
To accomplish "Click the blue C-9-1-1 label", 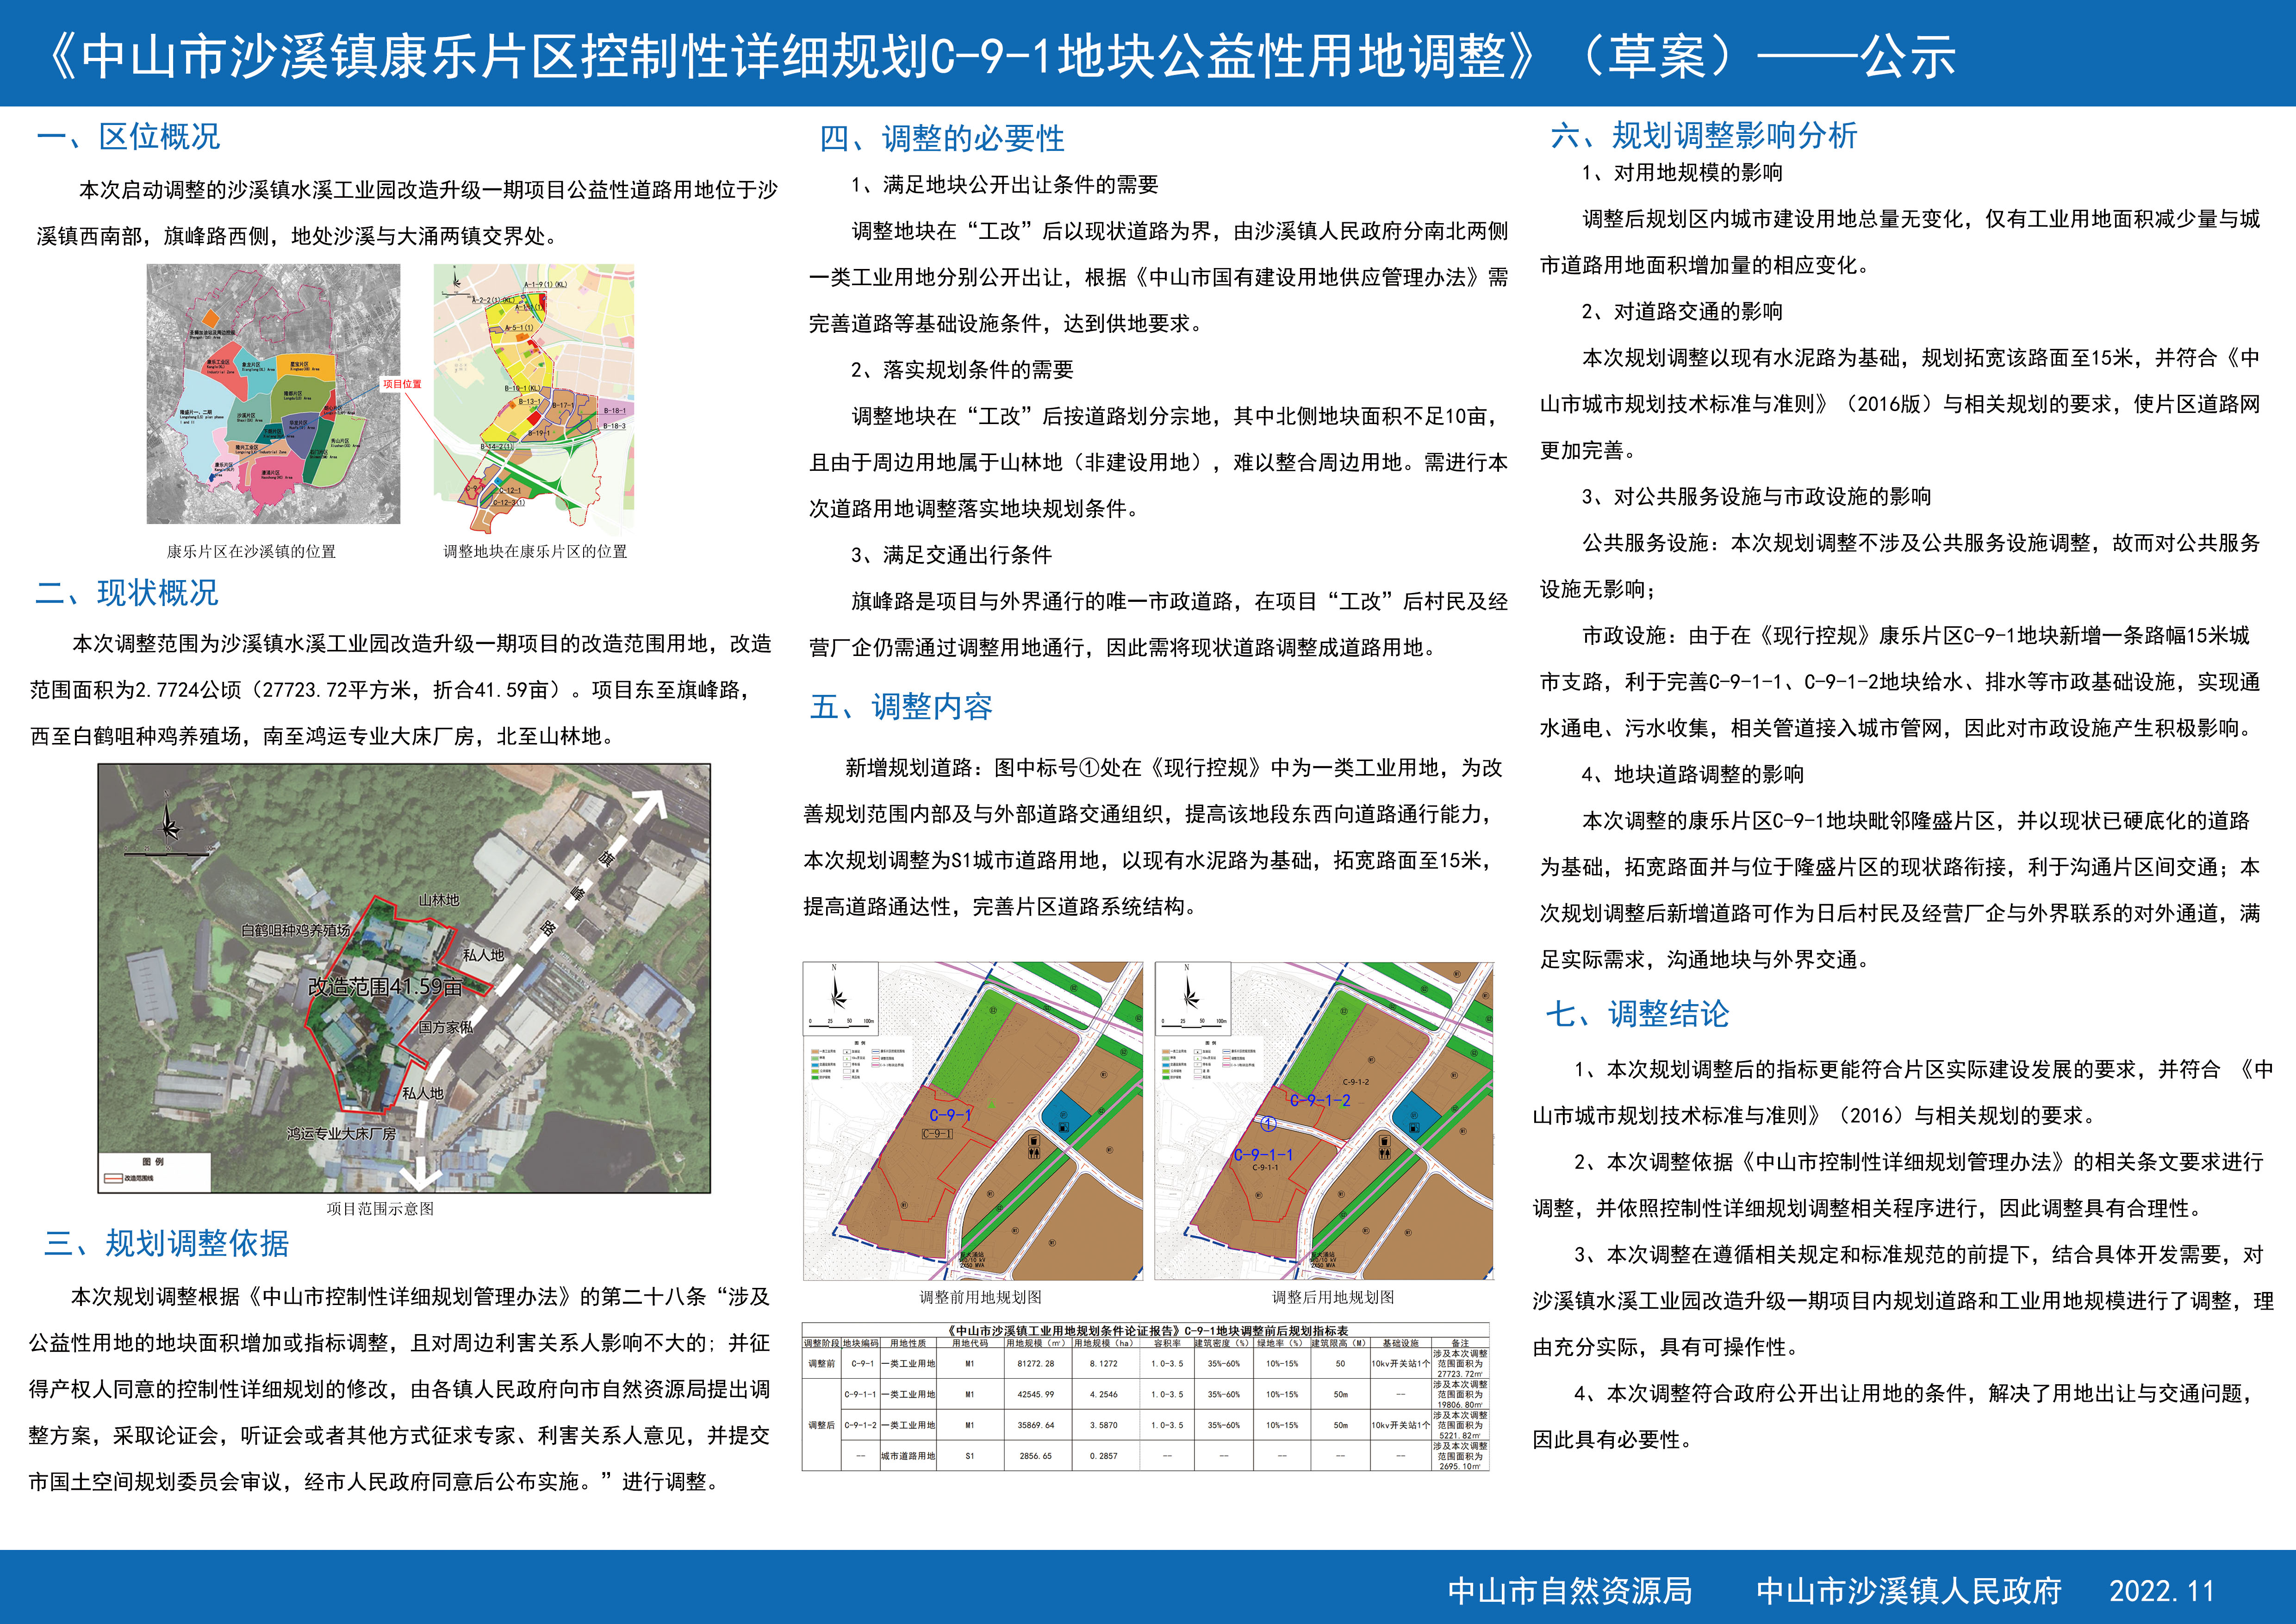I will (1262, 1155).
